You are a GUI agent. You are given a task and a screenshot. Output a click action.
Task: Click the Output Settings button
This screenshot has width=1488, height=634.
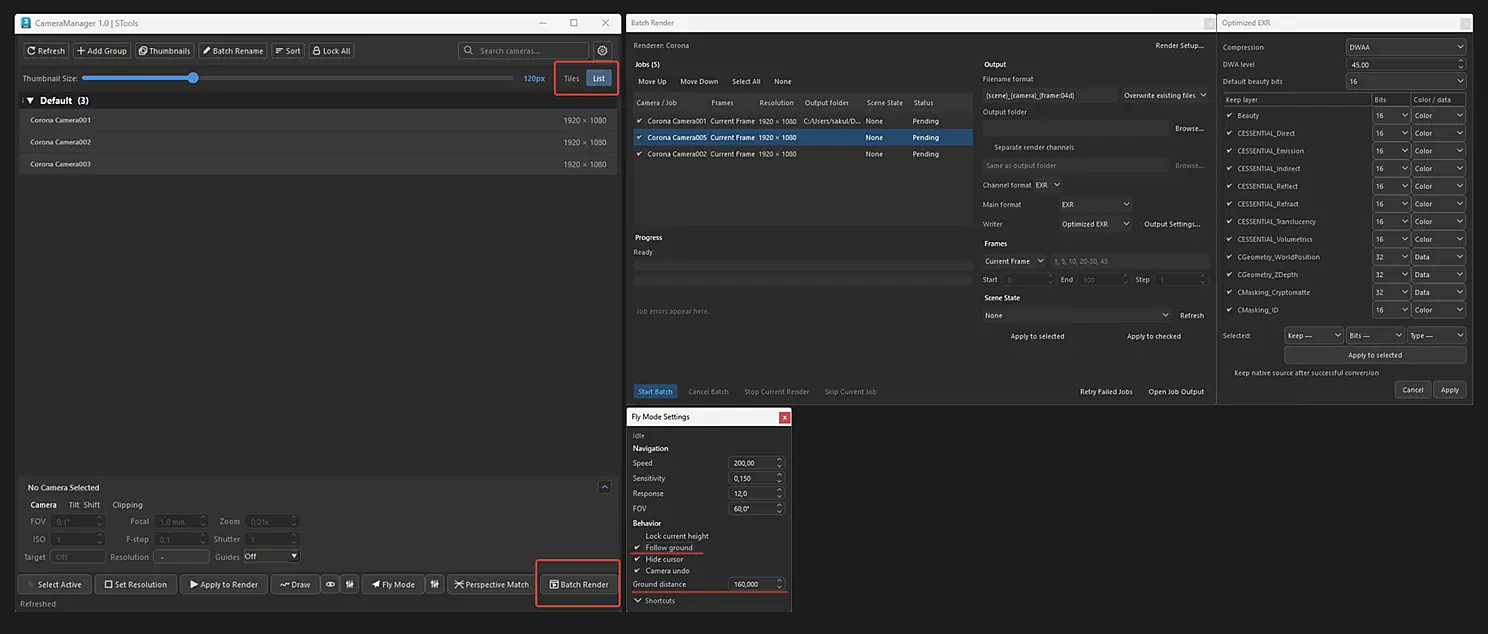click(x=1172, y=224)
